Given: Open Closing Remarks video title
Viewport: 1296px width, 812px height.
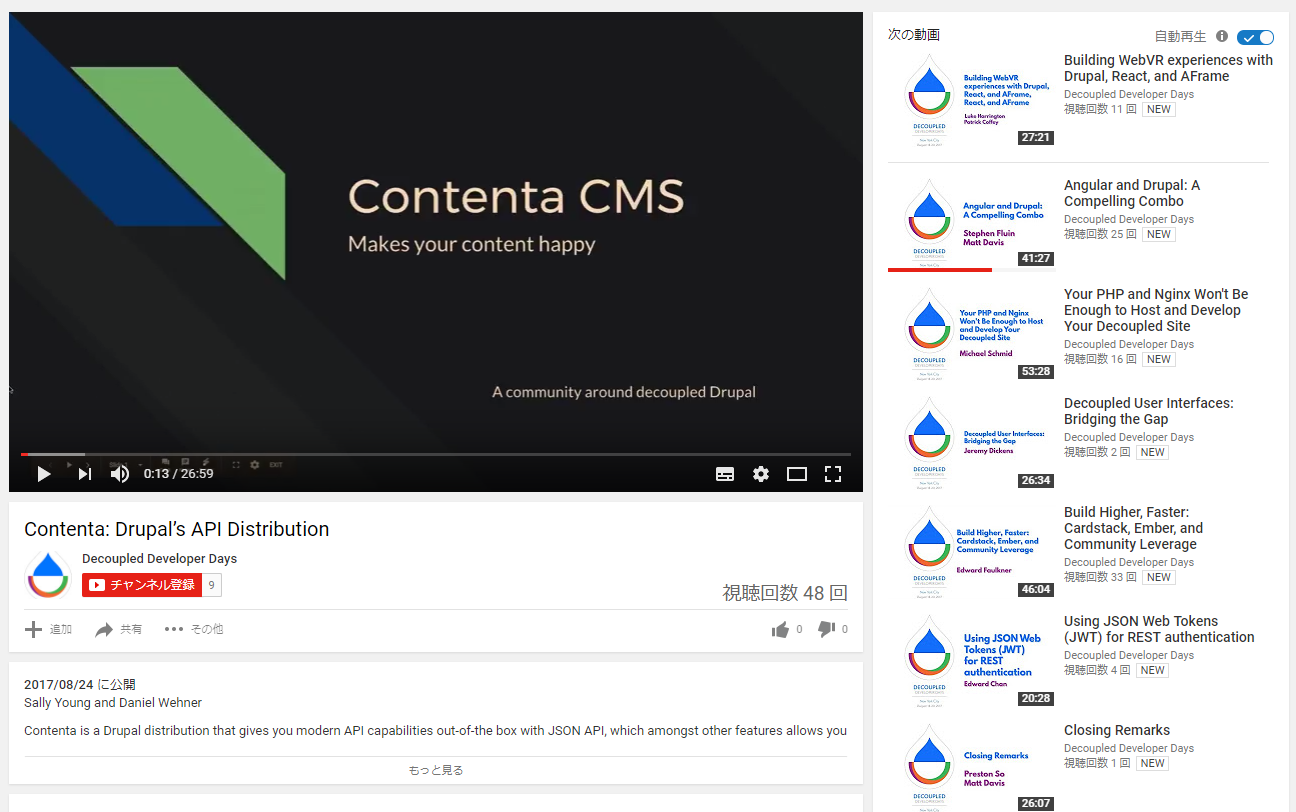Looking at the screenshot, I should [x=1117, y=730].
